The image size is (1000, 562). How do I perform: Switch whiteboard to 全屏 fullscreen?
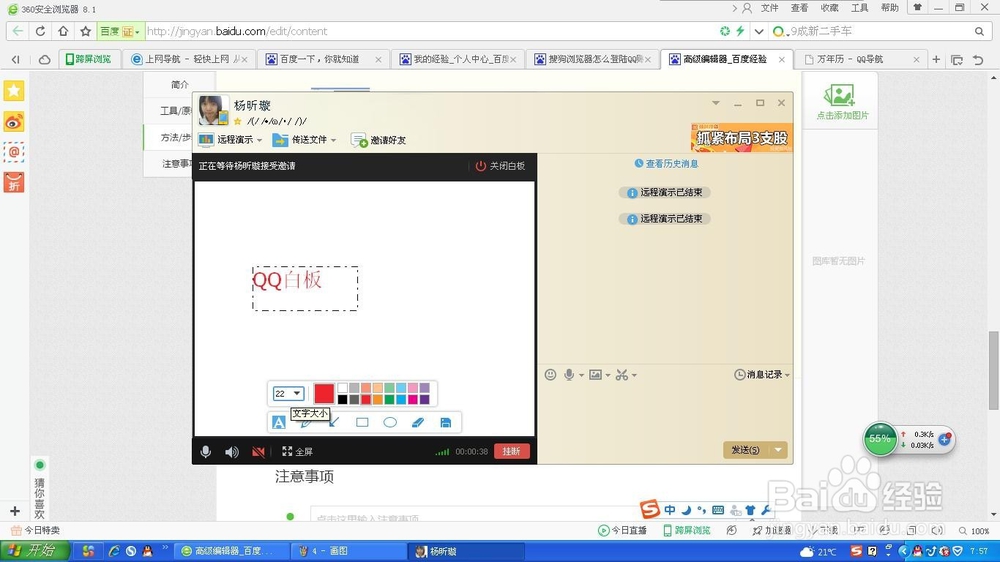pos(297,452)
